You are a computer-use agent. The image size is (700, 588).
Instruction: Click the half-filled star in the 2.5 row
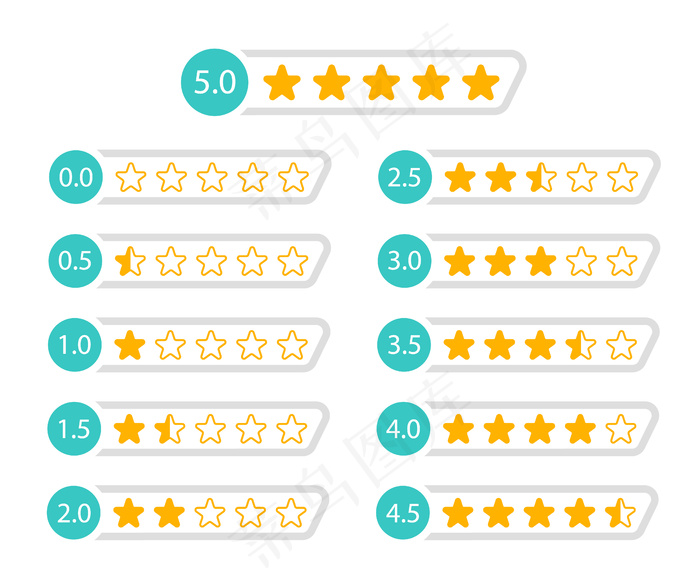click(541, 179)
